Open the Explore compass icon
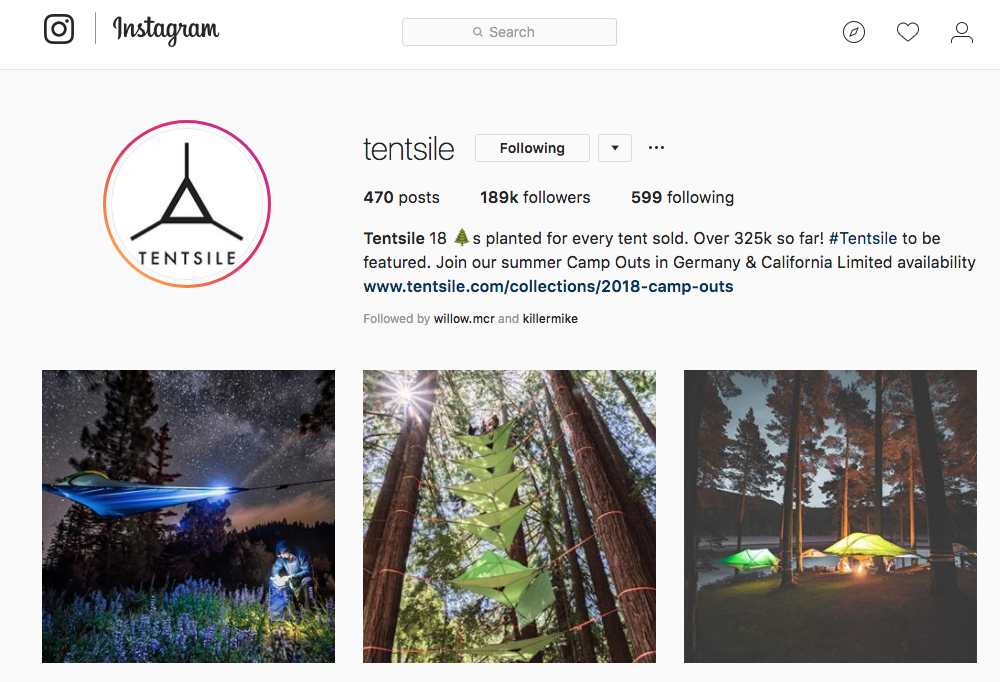The width and height of the screenshot is (1000, 682). pyautogui.click(x=853, y=32)
